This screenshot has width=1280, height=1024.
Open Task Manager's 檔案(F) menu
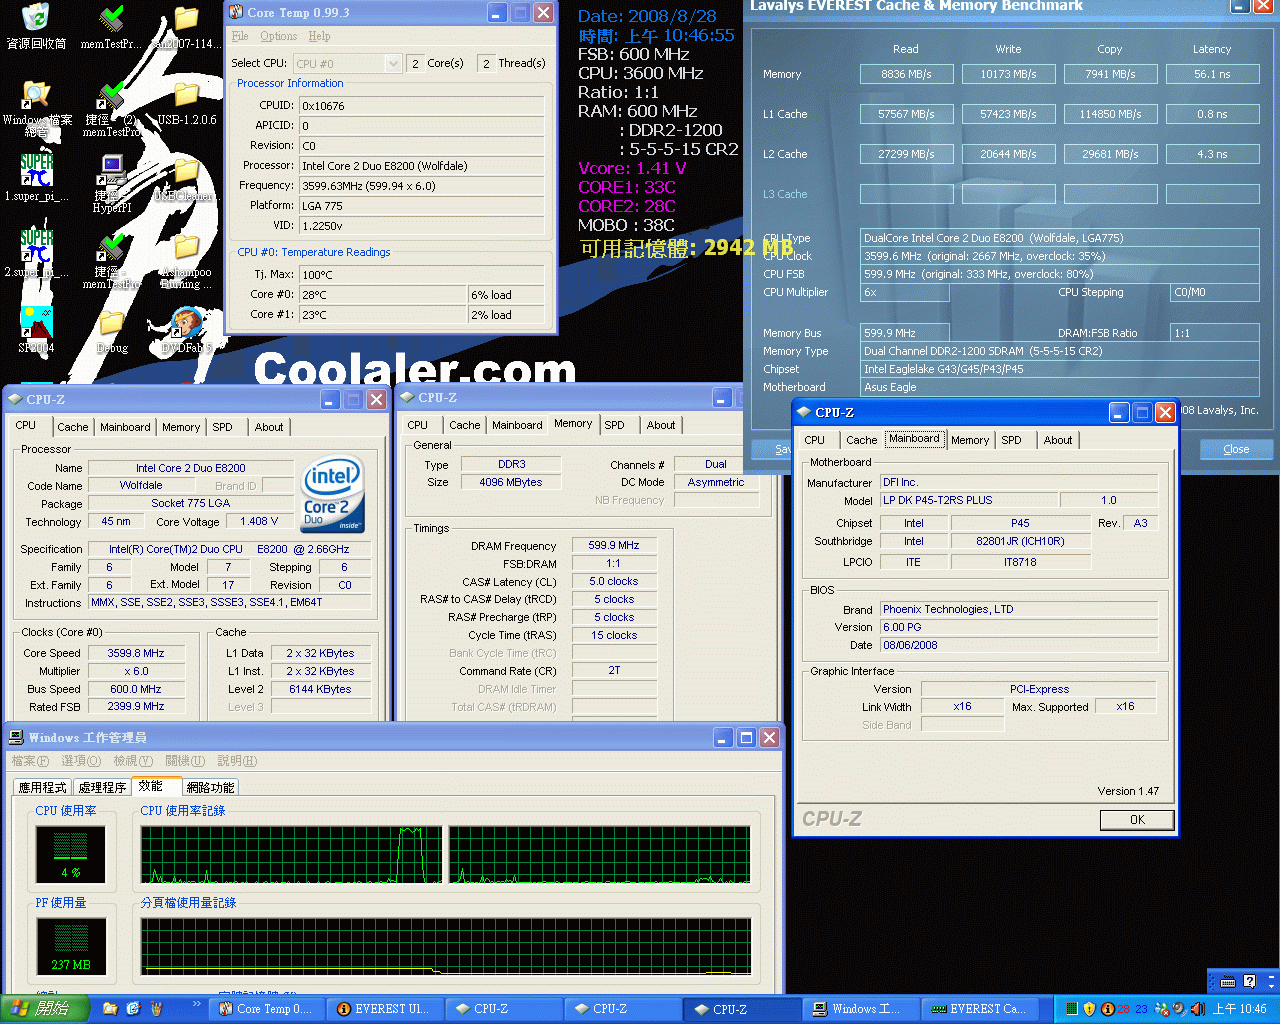(x=30, y=761)
